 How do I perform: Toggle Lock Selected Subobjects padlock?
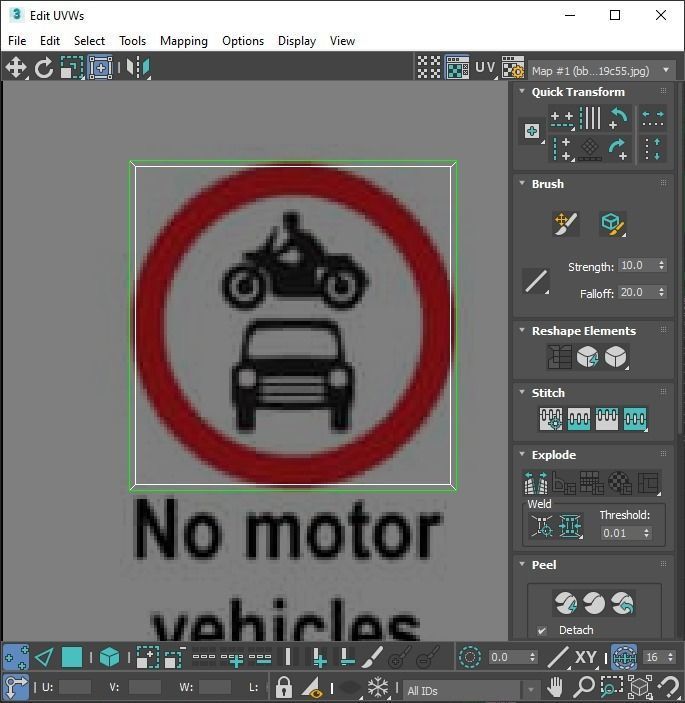pos(284,687)
